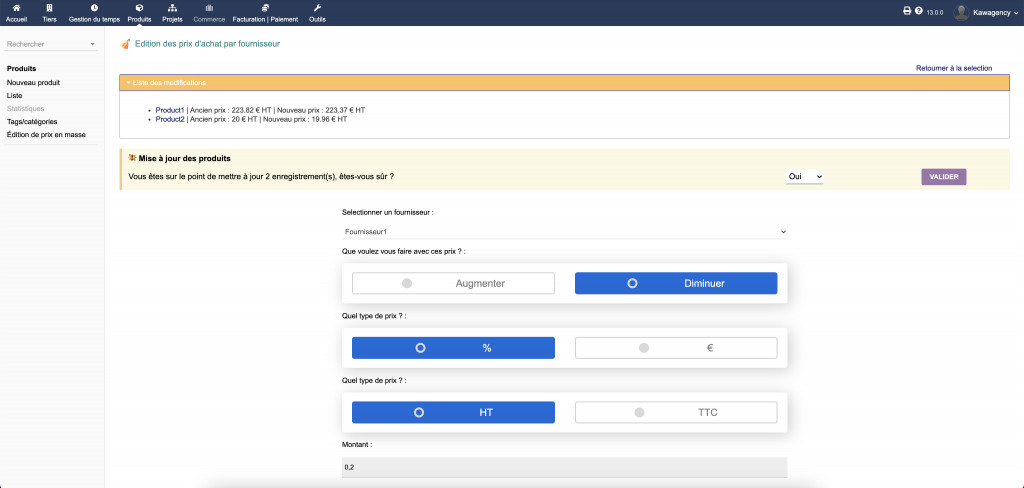Open Facturation | Paiement module icon
The image size is (1024, 488).
click(x=265, y=8)
